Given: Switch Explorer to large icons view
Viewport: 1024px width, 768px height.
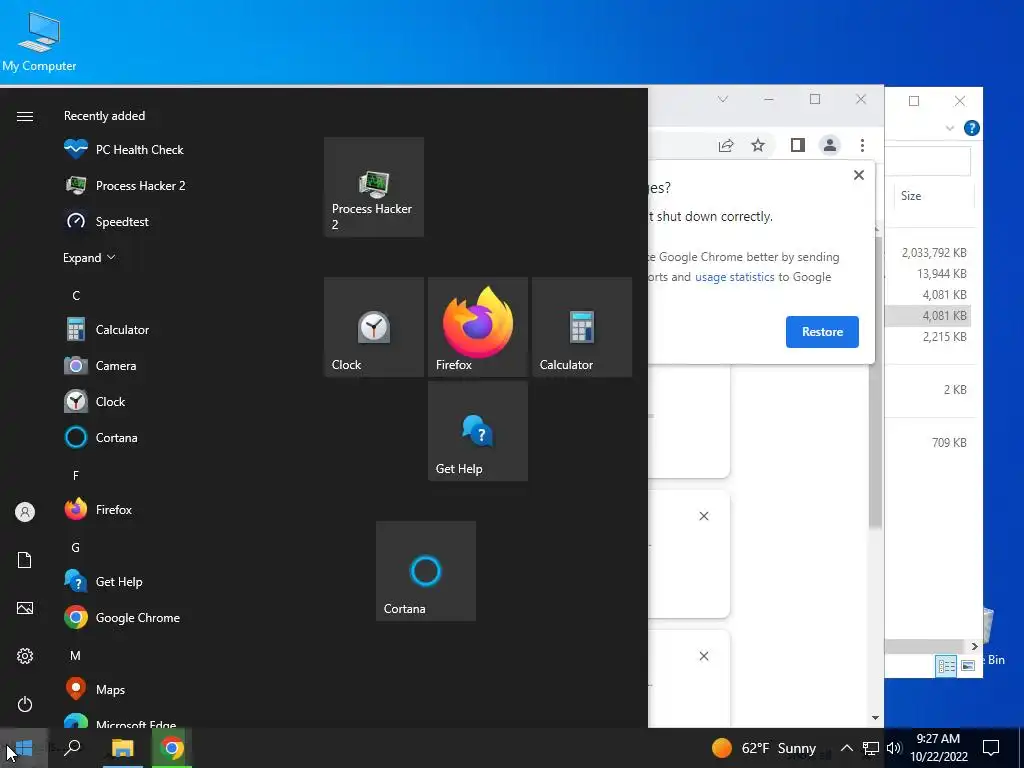Looking at the screenshot, I should (968, 665).
